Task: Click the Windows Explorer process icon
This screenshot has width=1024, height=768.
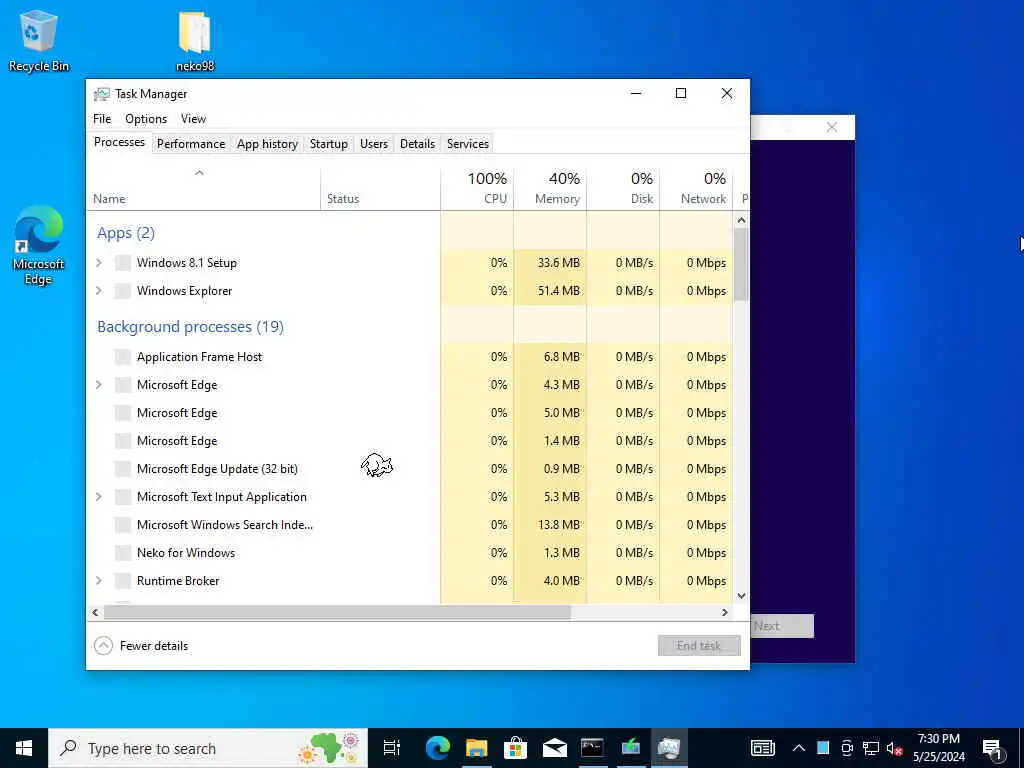Action: 123,291
